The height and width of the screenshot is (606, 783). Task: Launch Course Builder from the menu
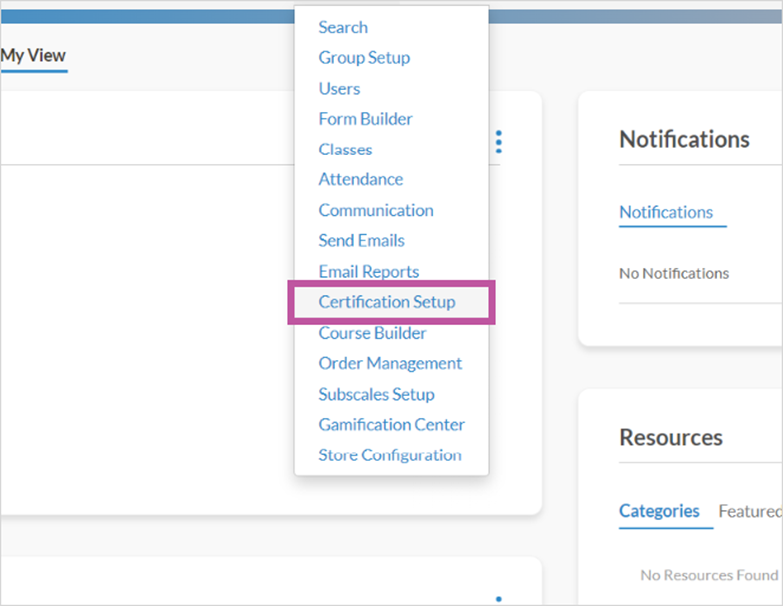coord(372,333)
